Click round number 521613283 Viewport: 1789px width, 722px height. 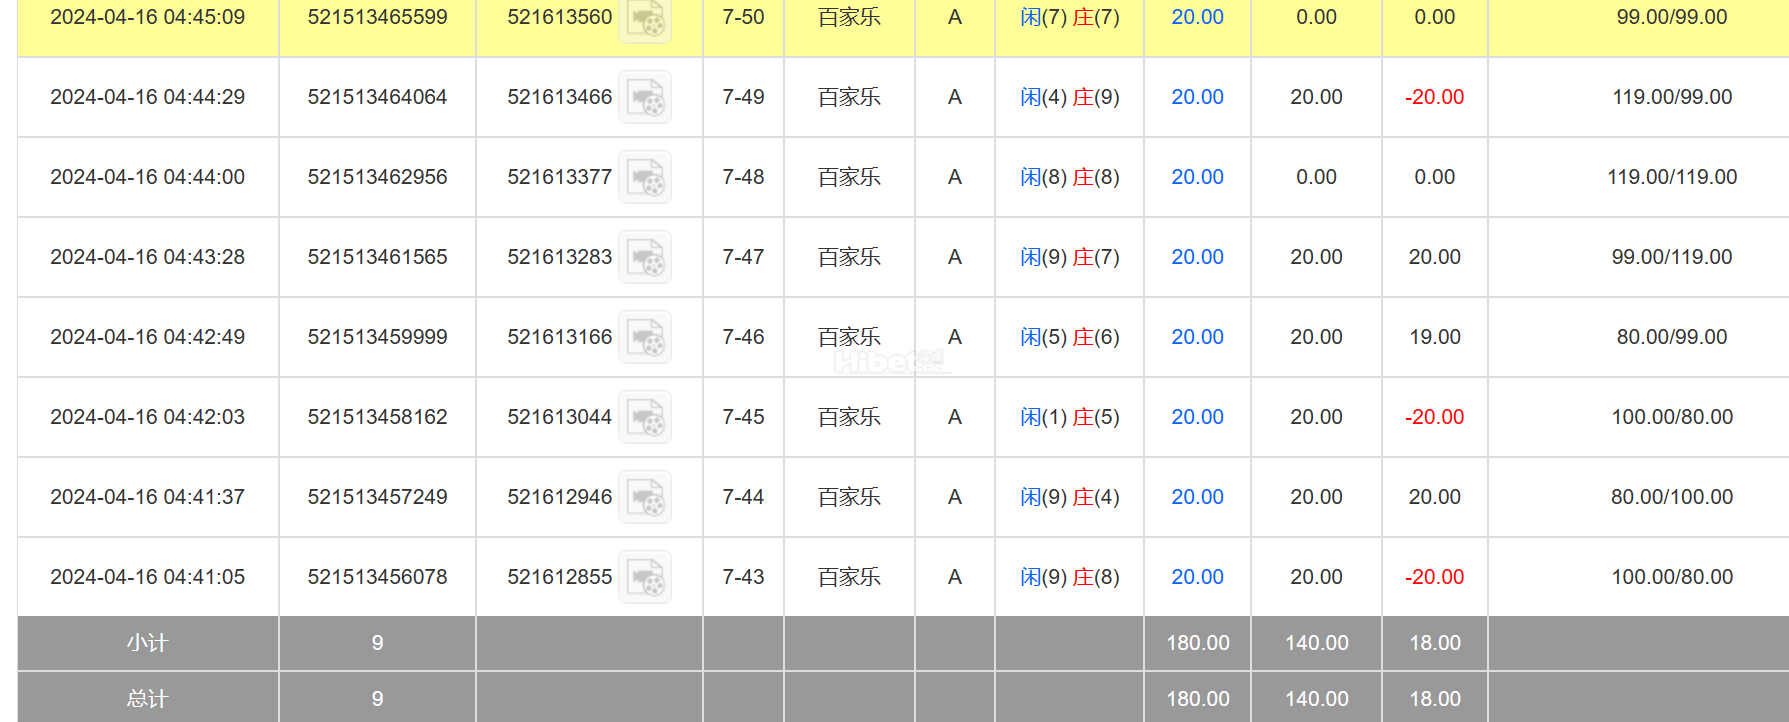pyautogui.click(x=559, y=257)
